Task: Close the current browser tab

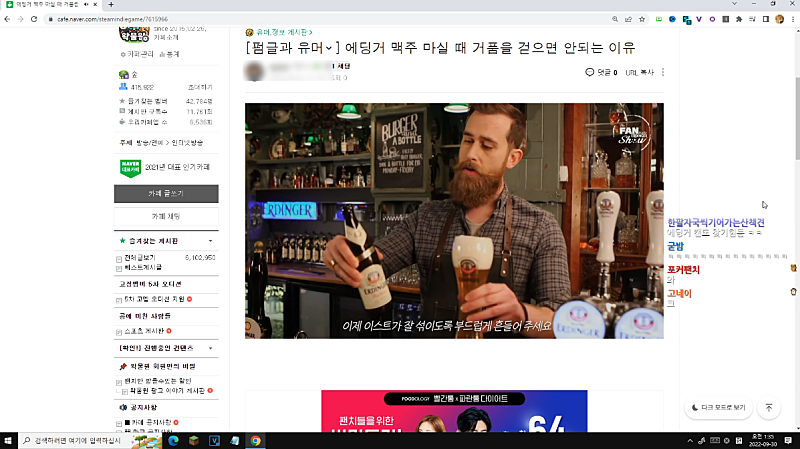Action: coord(95,4)
